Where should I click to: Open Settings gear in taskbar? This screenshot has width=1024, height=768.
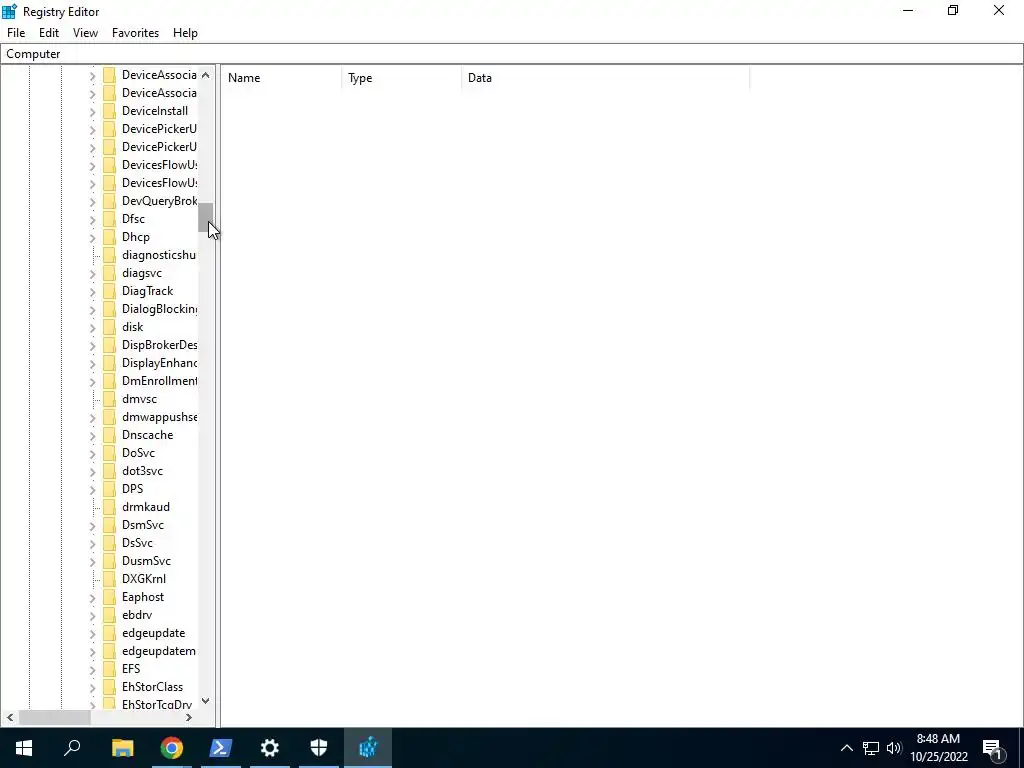coord(270,748)
